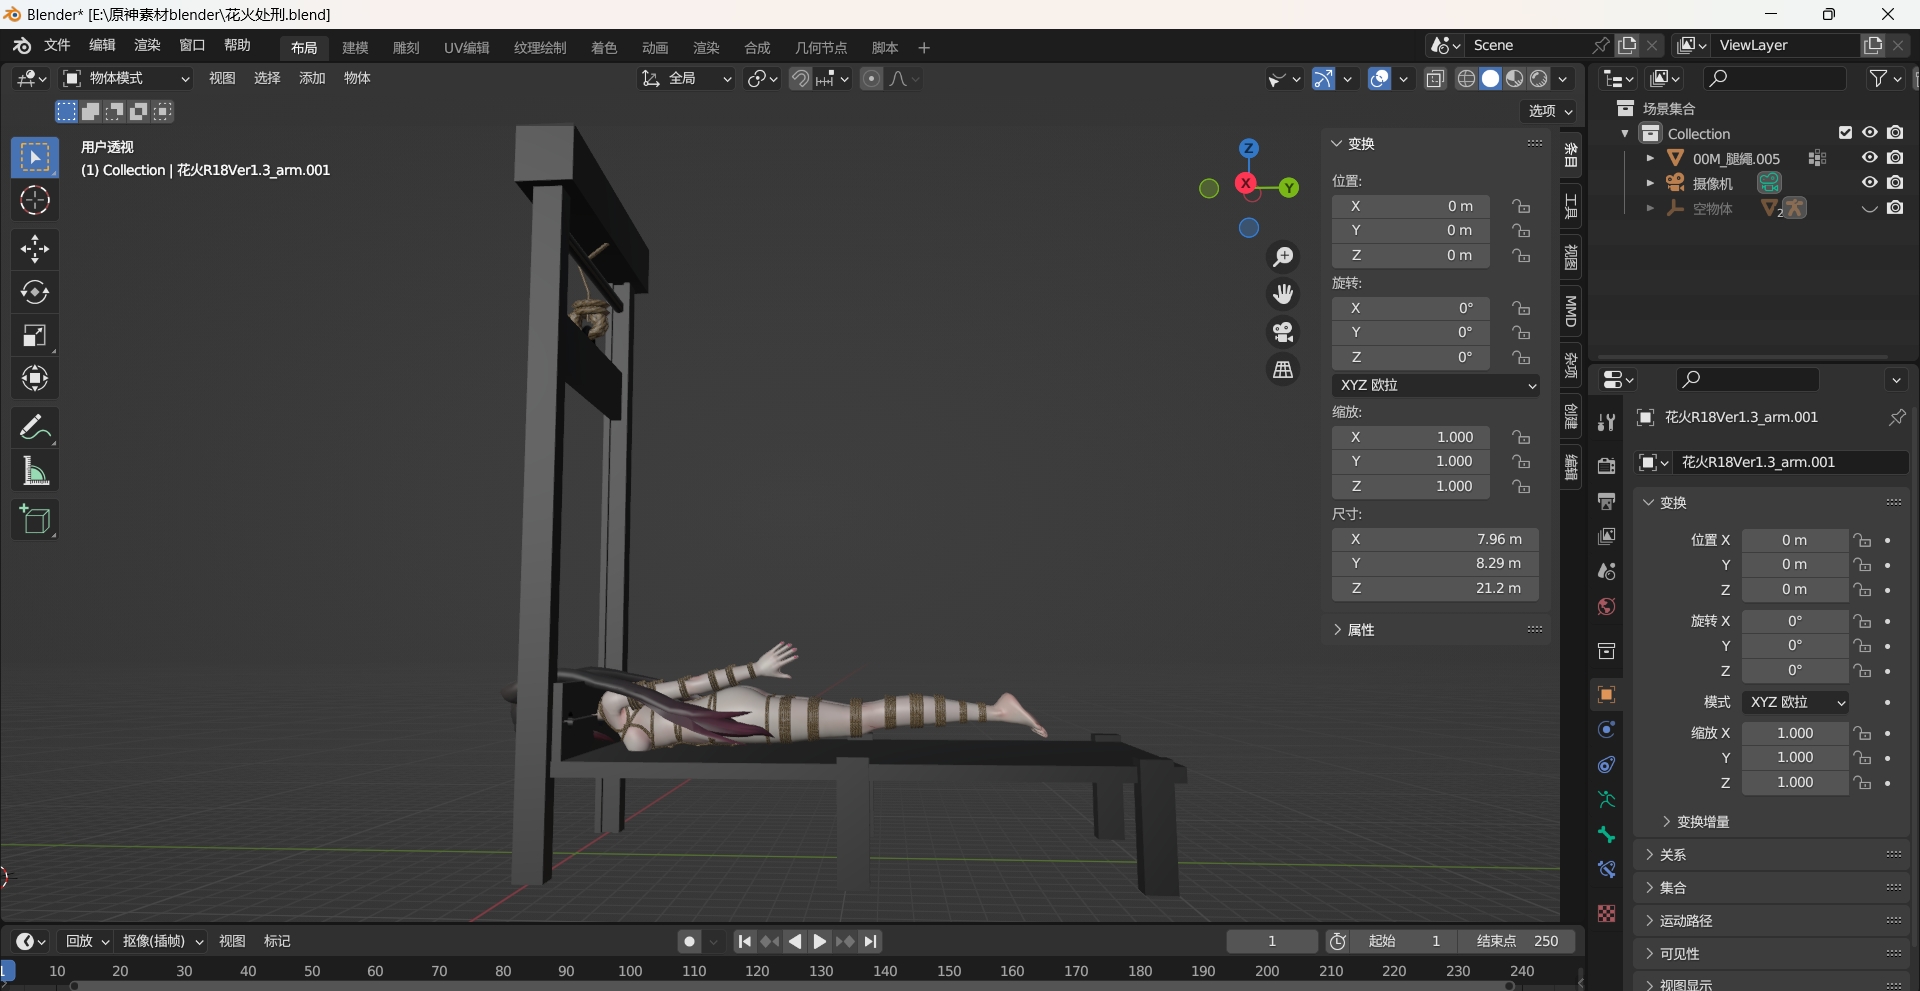This screenshot has width=1920, height=991.
Task: Open the 添加 menu in viewport header
Action: [312, 79]
